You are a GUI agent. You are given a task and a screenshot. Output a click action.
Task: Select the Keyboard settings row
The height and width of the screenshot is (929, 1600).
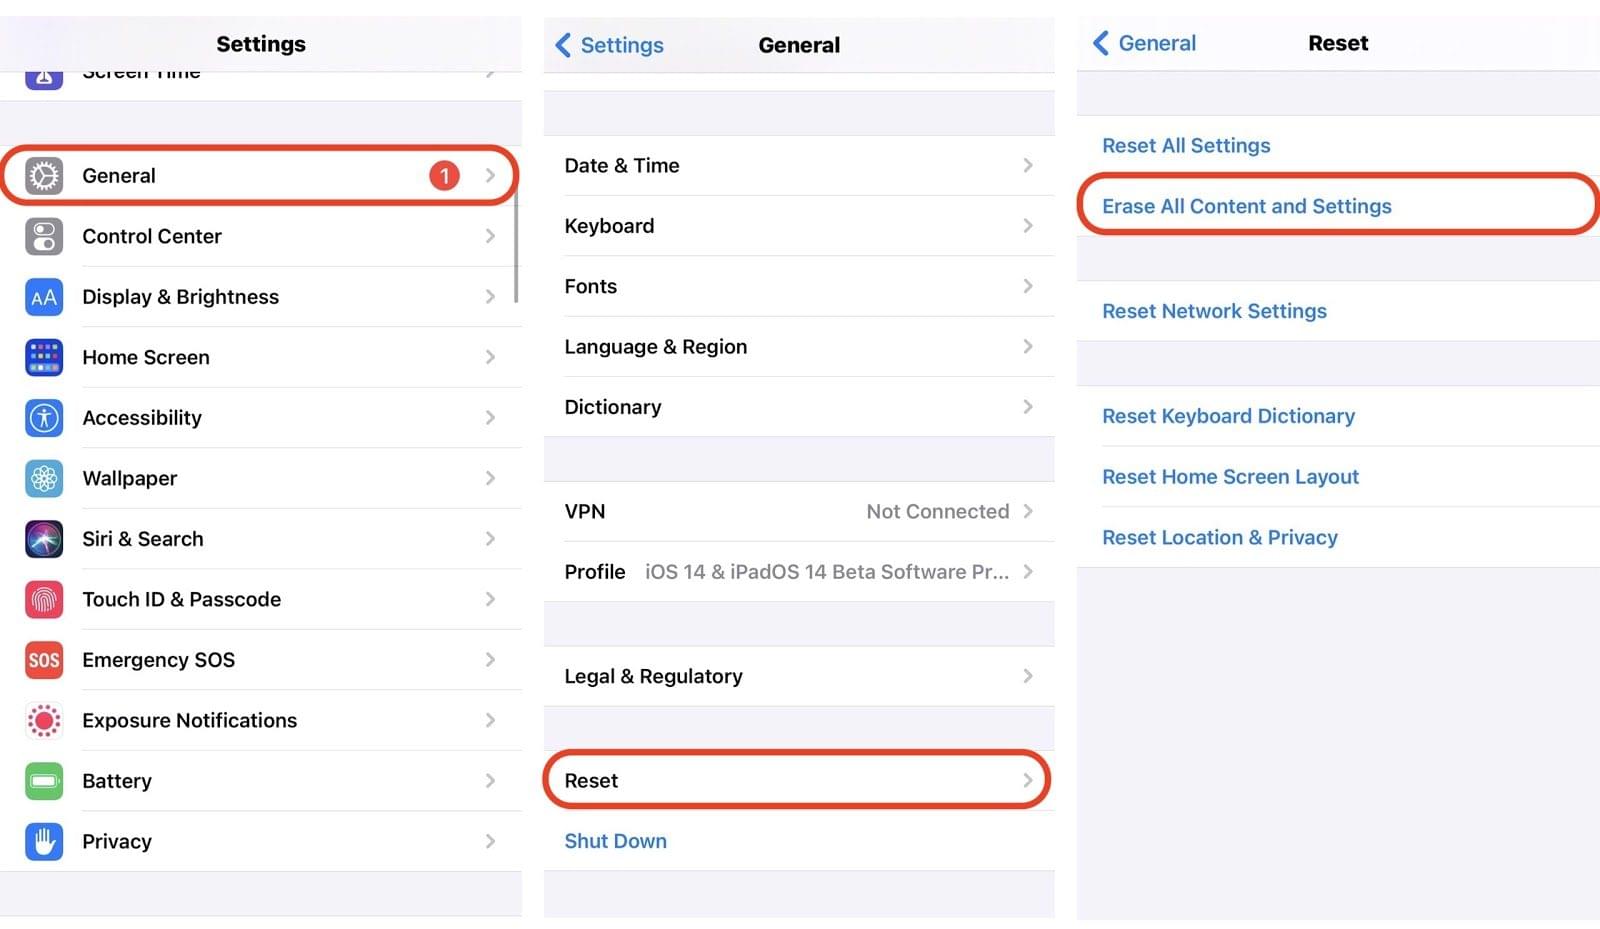click(x=799, y=226)
